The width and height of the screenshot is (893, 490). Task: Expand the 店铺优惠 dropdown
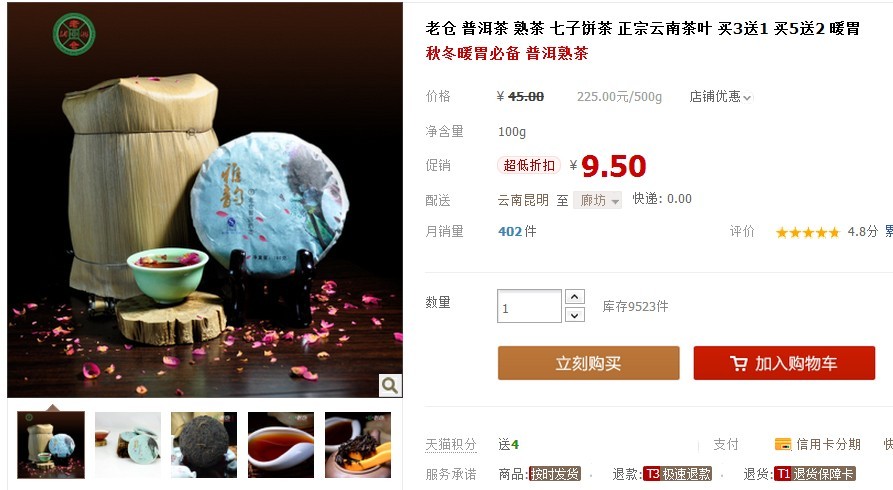(720, 97)
